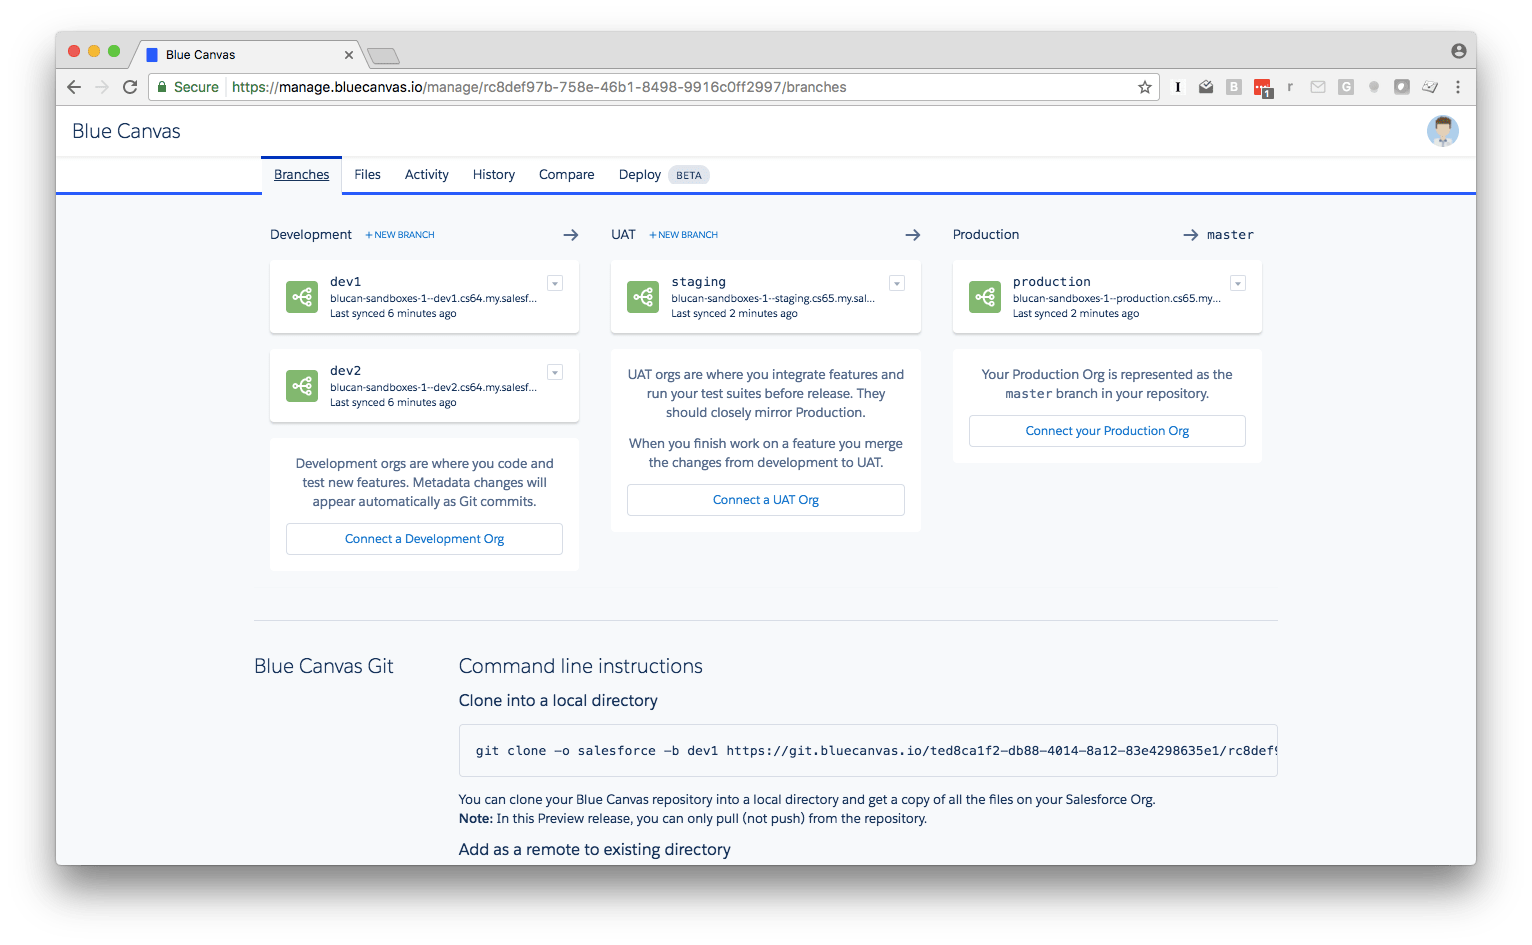This screenshot has width=1532, height=945.
Task: Click Connect a Development Org button
Action: (424, 539)
